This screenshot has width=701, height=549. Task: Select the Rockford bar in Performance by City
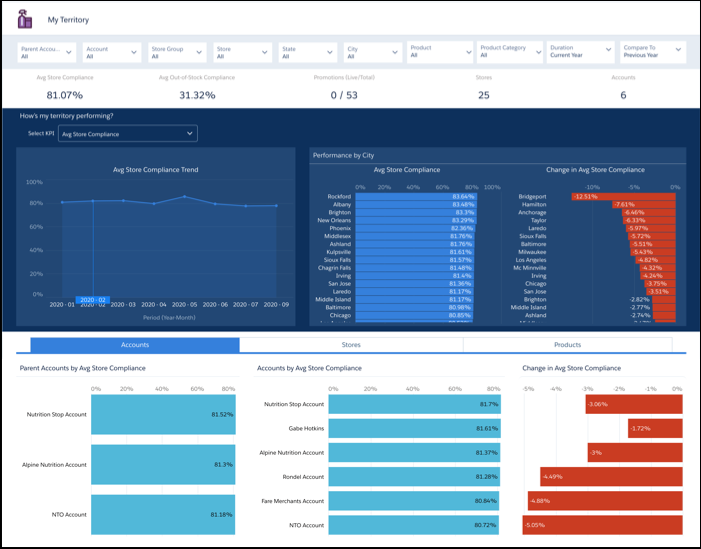pyautogui.click(x=416, y=196)
